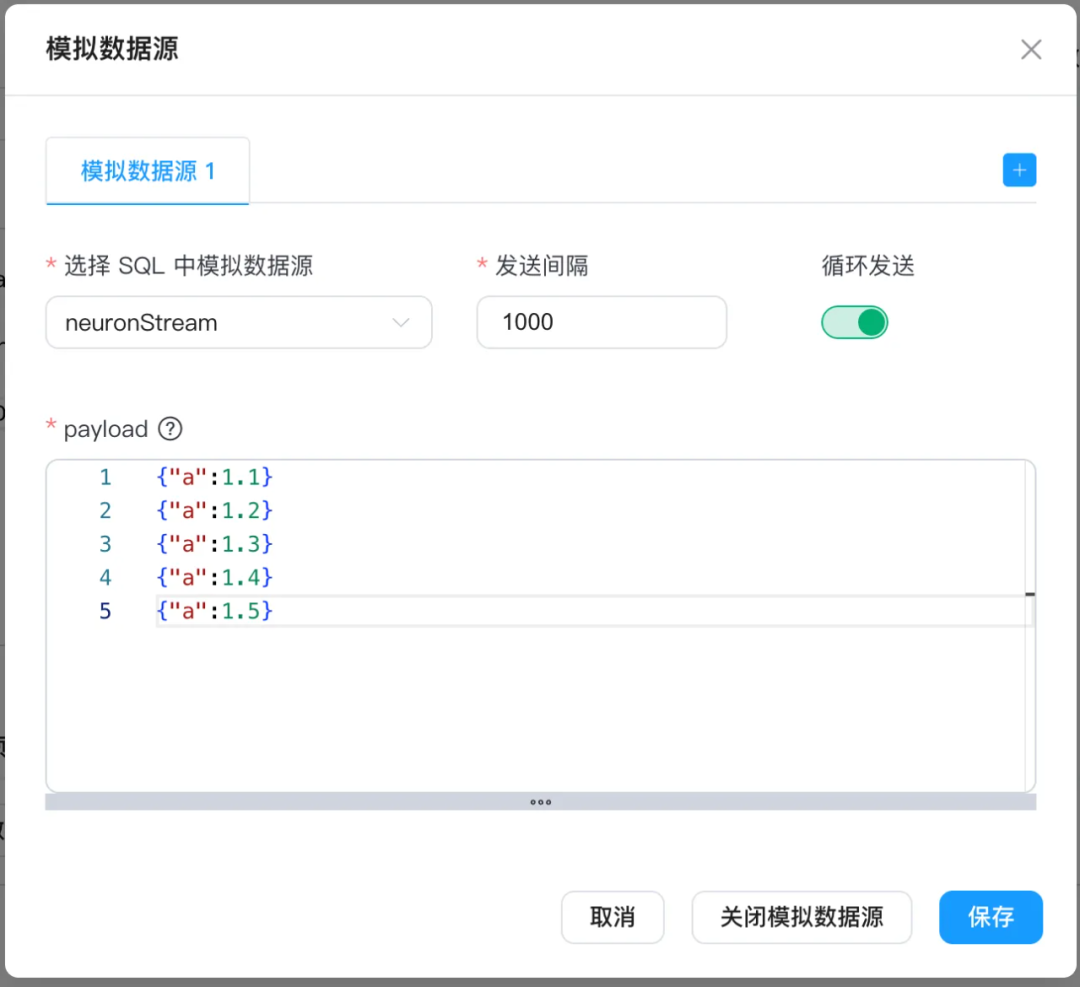Click the 发送间隔 input field showing 1000

[x=601, y=322]
